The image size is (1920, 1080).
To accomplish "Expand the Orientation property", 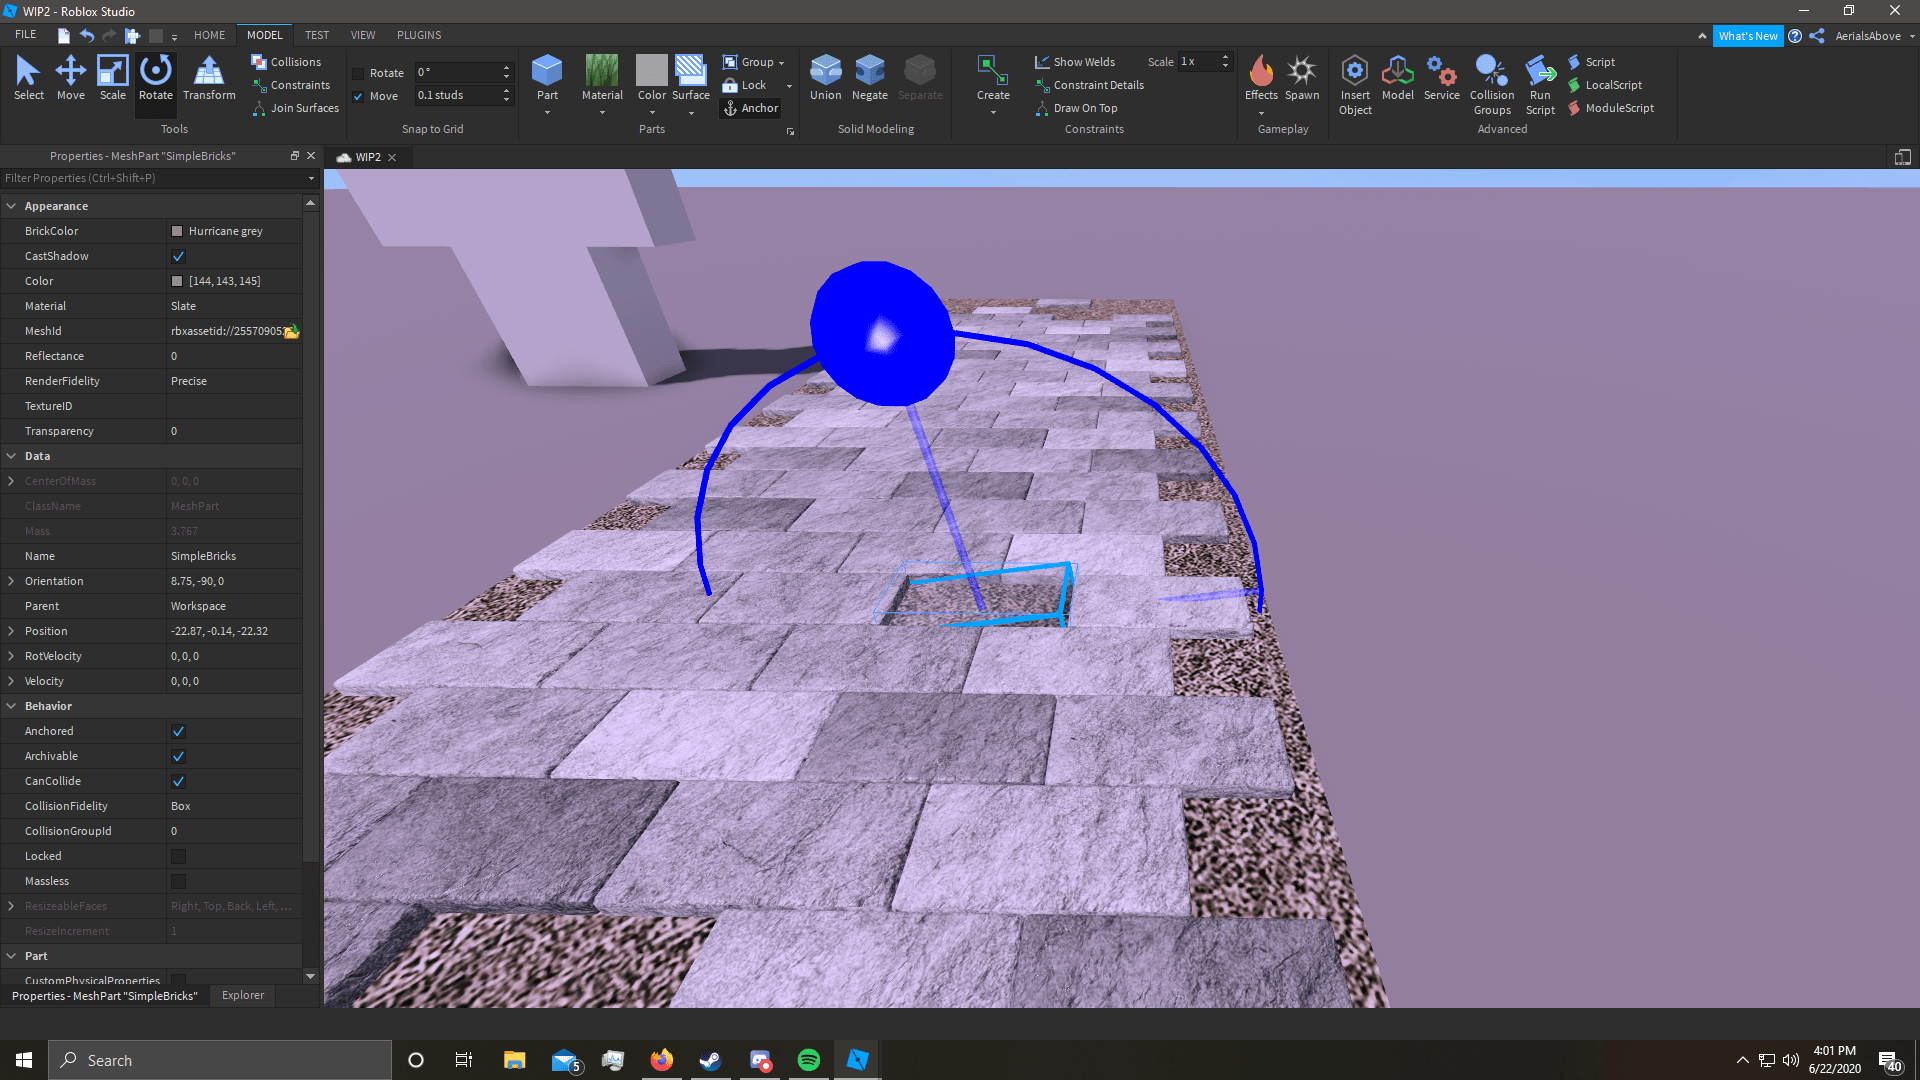I will click(11, 581).
